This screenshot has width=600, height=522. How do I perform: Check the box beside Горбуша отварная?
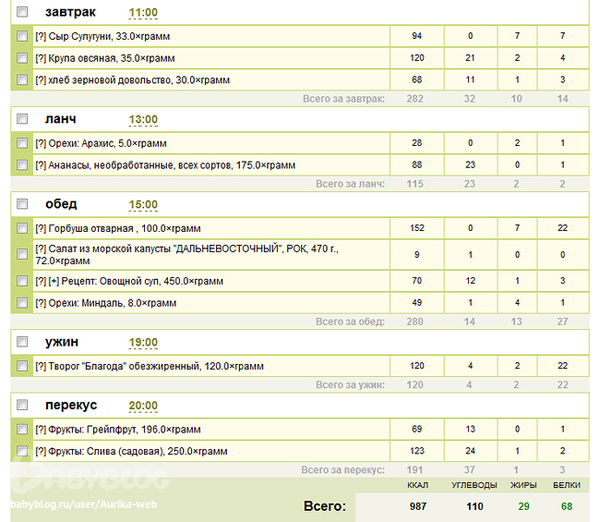point(22,229)
